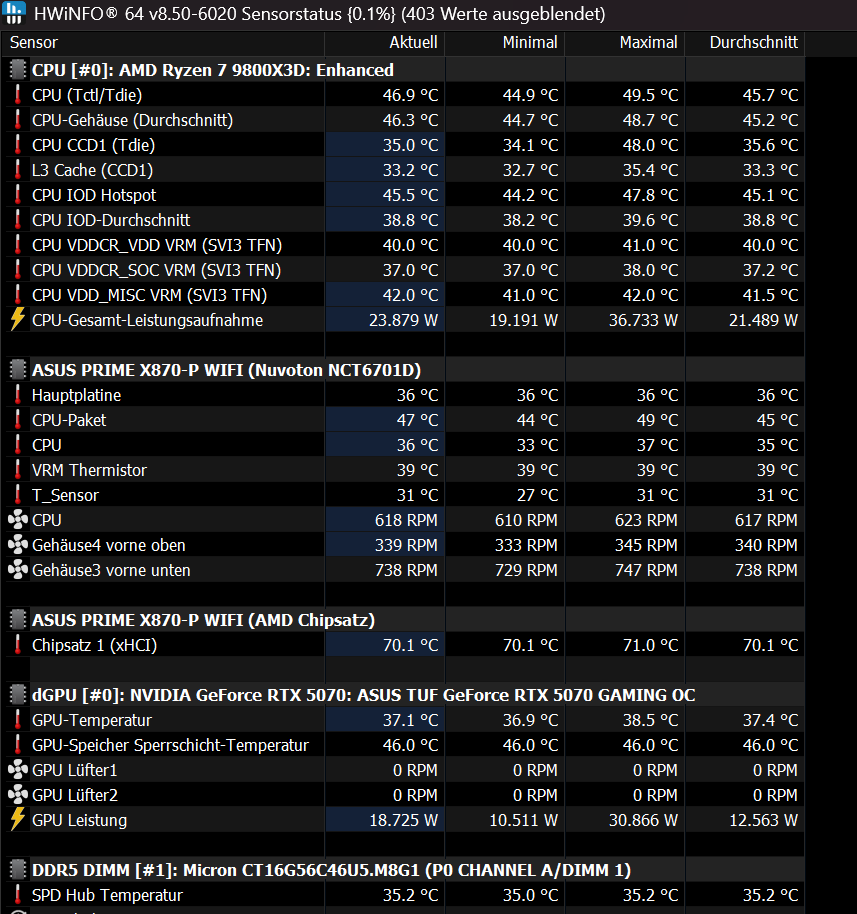Viewport: 857px width, 914px height.
Task: Click thermometer icon beside VRM Thermistor
Action: [x=18, y=470]
